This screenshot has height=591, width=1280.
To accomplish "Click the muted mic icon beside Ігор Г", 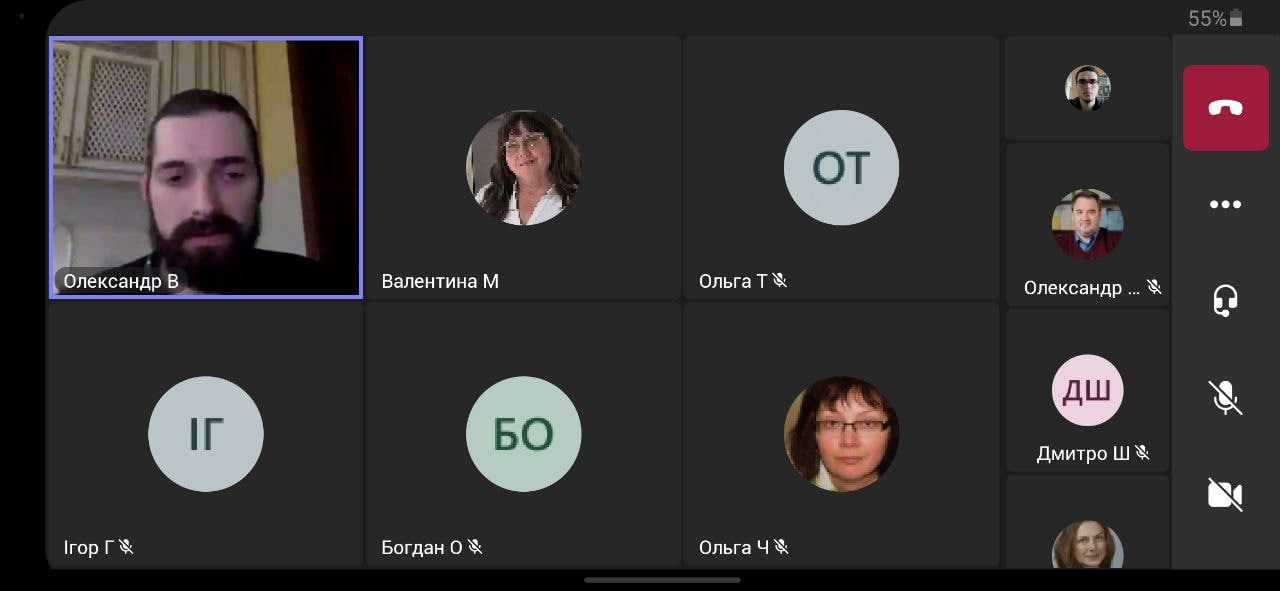I will [126, 547].
